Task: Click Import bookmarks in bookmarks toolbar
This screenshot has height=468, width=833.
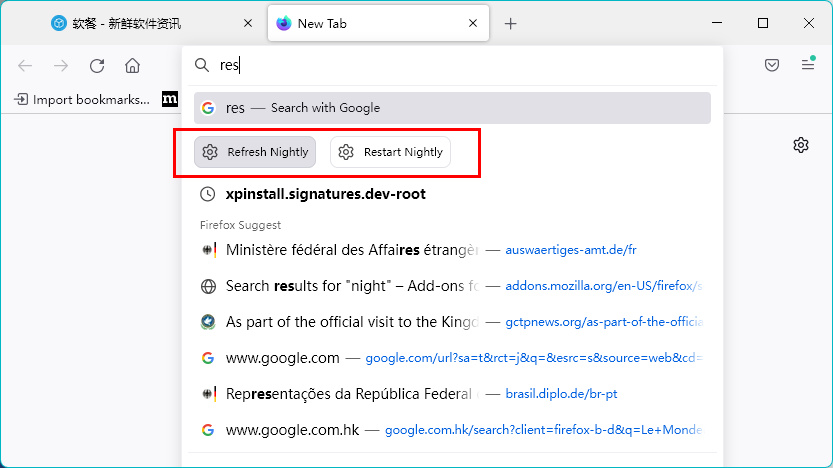Action: 81,99
